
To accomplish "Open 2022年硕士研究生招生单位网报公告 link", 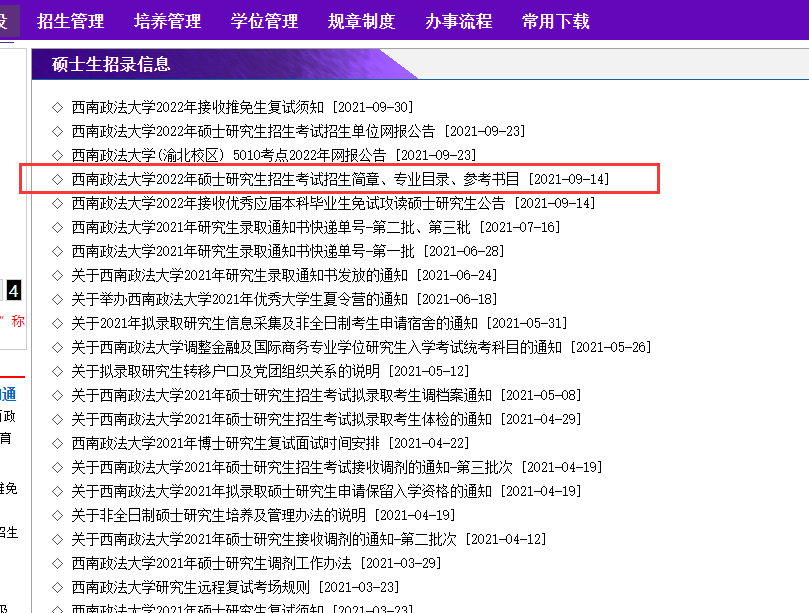I will point(253,131).
